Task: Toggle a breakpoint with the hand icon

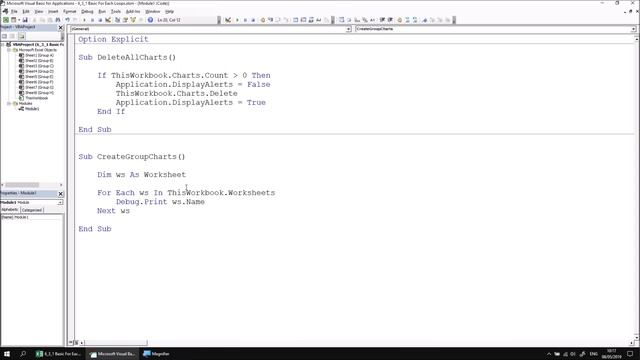Action: tap(262, 20)
